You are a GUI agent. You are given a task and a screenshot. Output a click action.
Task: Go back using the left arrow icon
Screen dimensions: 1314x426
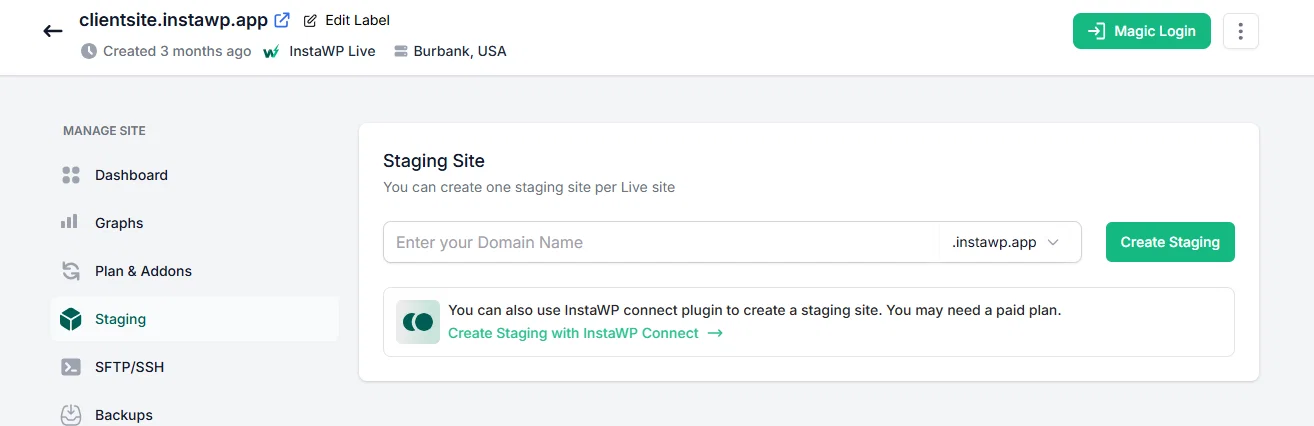click(53, 31)
